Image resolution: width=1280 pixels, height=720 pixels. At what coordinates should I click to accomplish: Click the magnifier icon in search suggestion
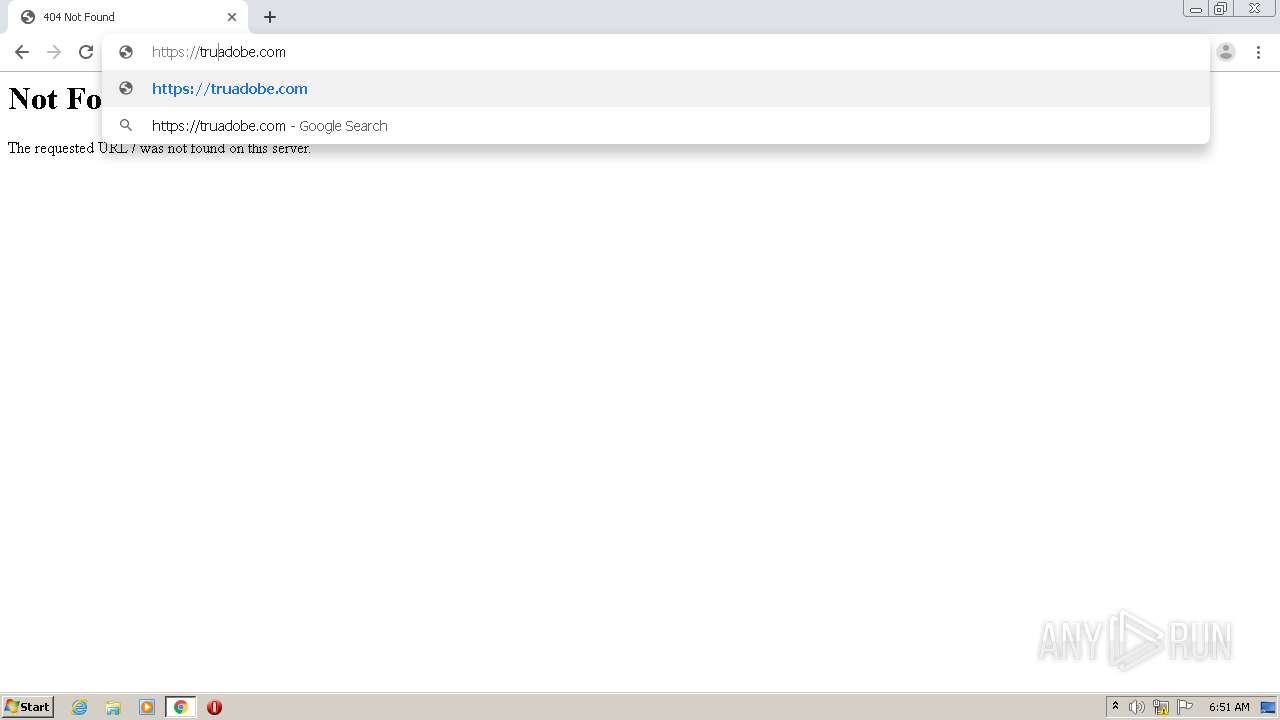(x=126, y=126)
